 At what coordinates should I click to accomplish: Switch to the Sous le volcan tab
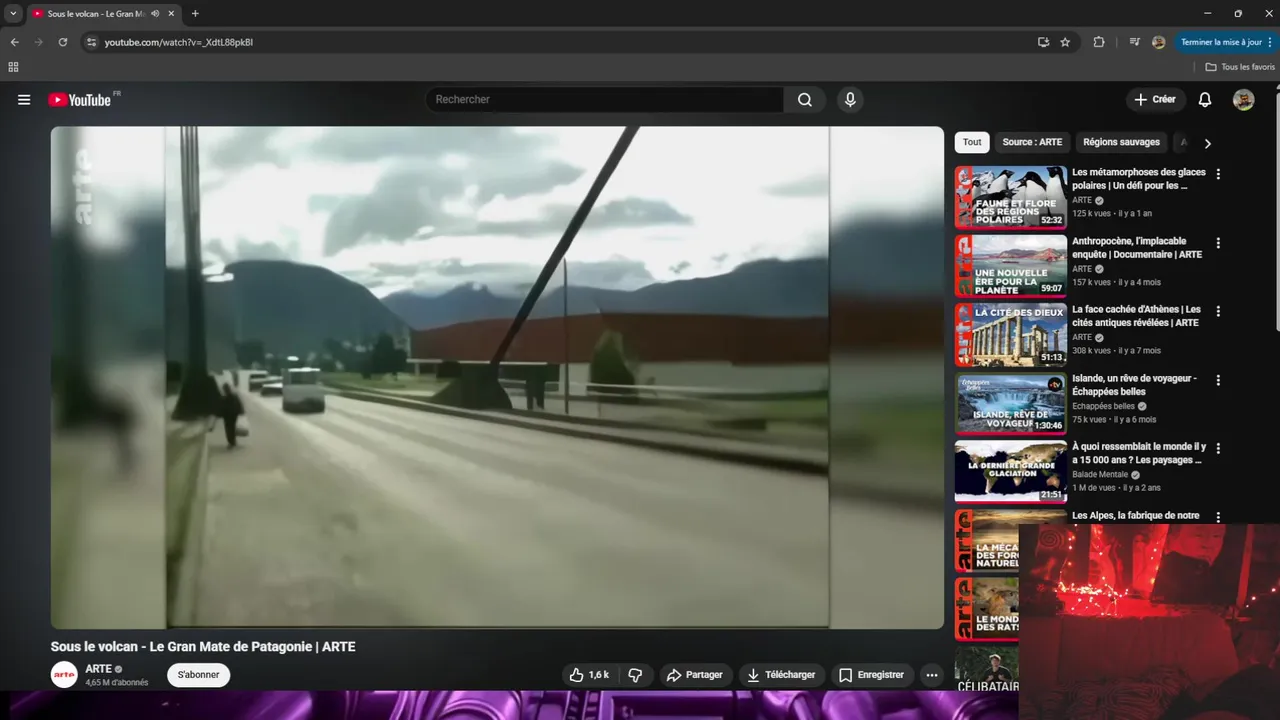pyautogui.click(x=95, y=14)
